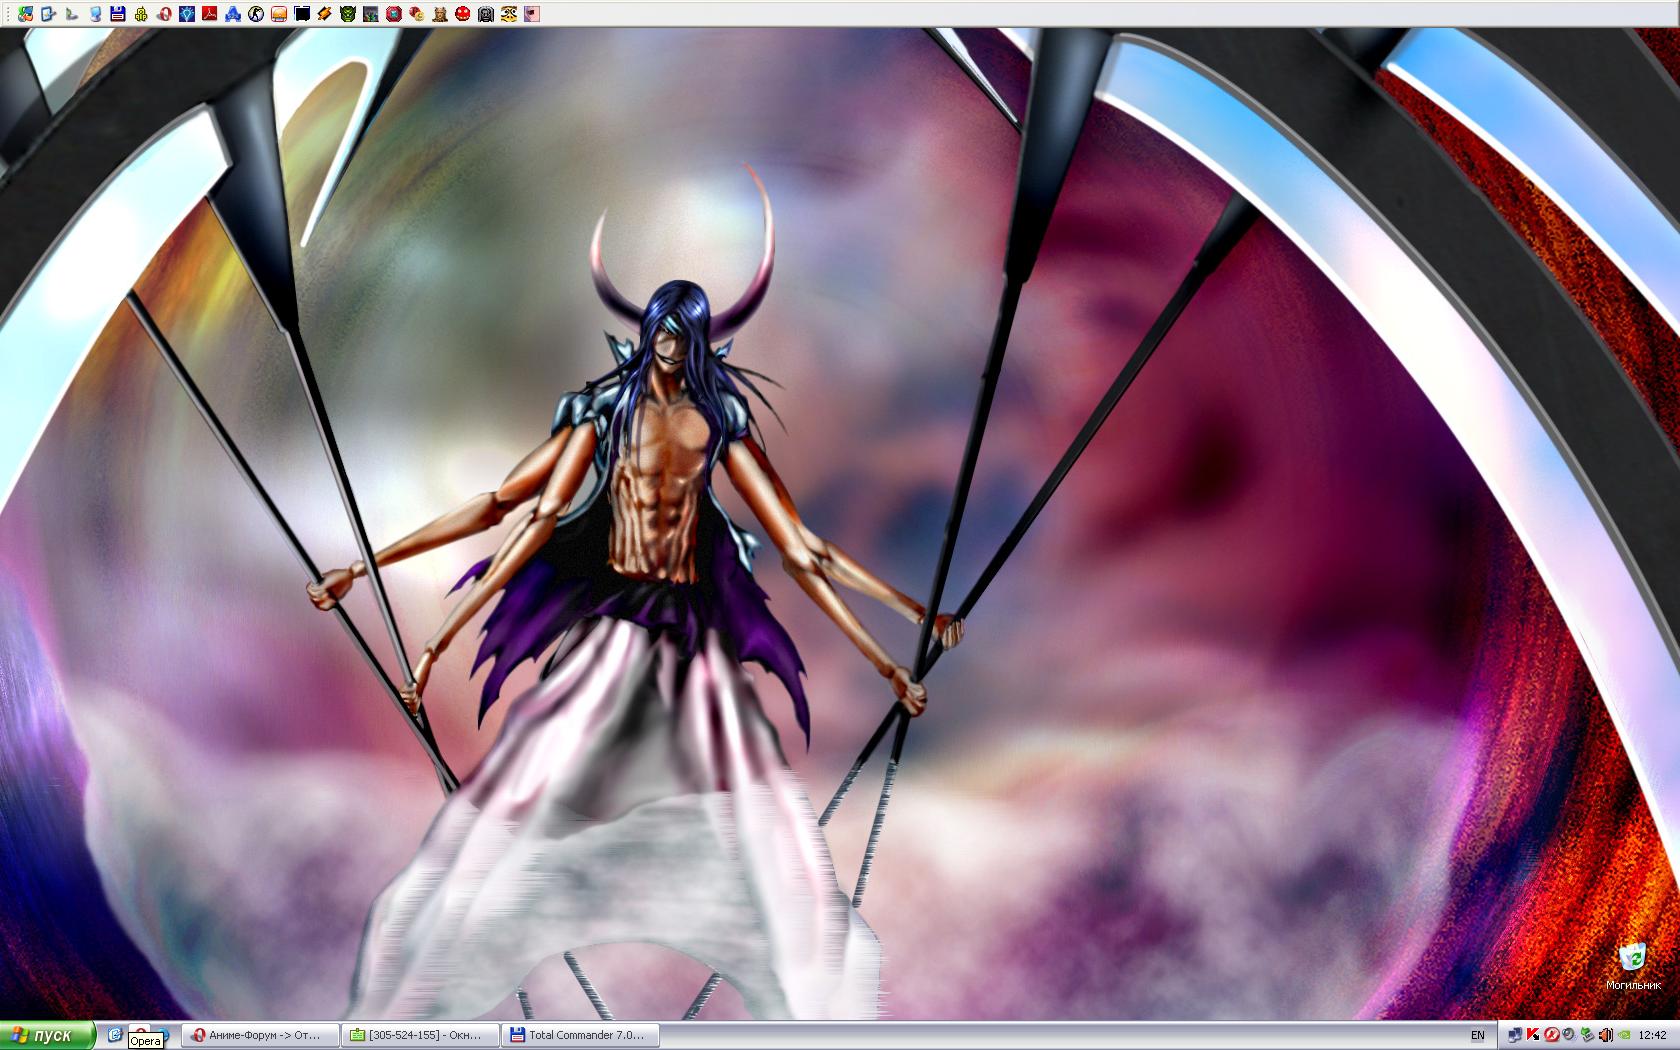Open the blue letter A icon in top toolbar
Screen dimensions: 1680x1050
233,14
